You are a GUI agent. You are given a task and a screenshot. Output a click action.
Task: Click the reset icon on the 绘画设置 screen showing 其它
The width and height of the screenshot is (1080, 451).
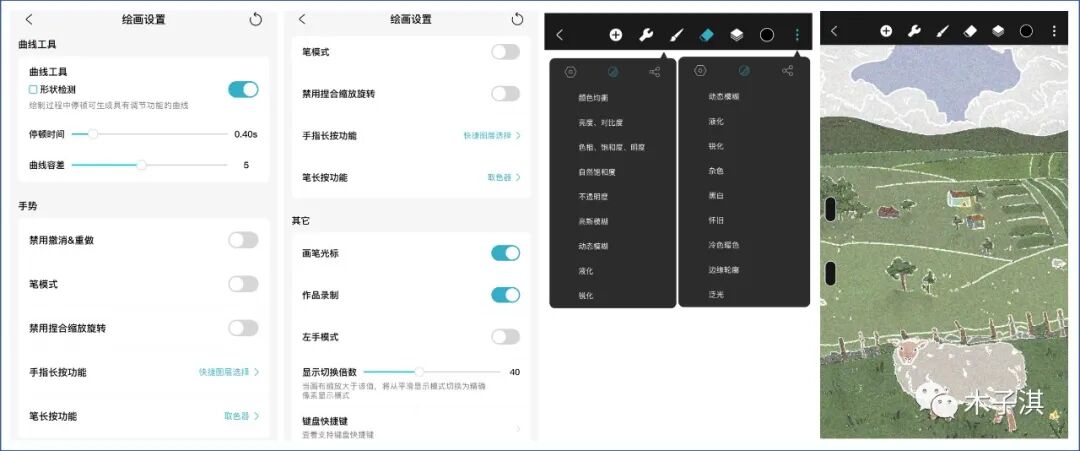pyautogui.click(x=517, y=19)
